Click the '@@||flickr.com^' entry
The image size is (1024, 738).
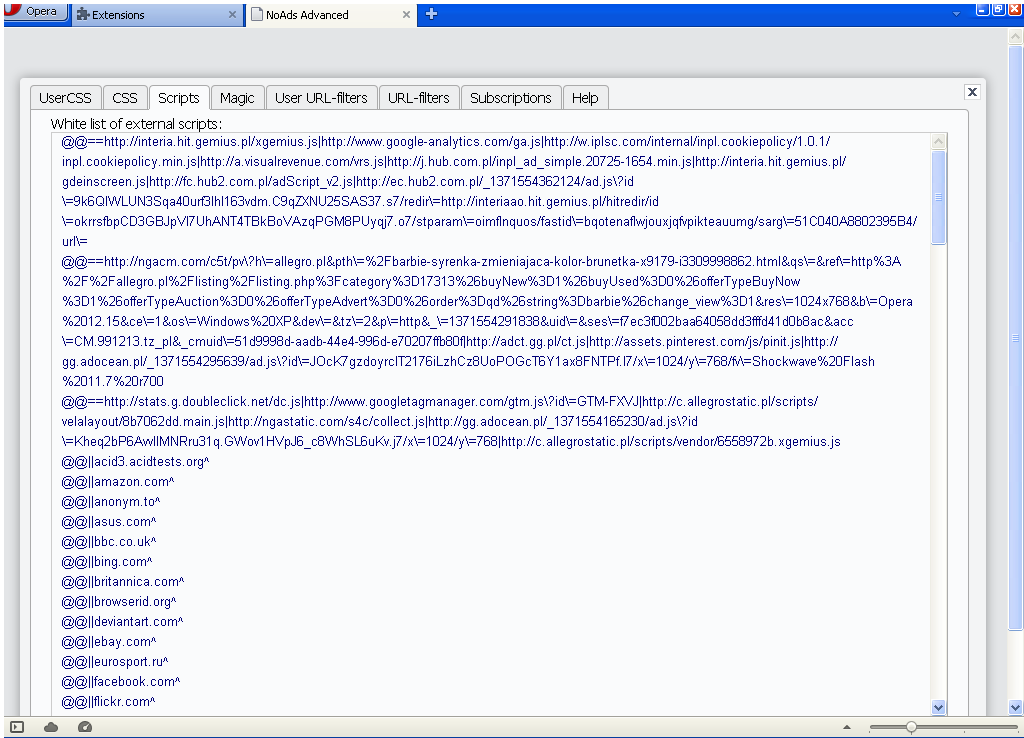pos(108,701)
